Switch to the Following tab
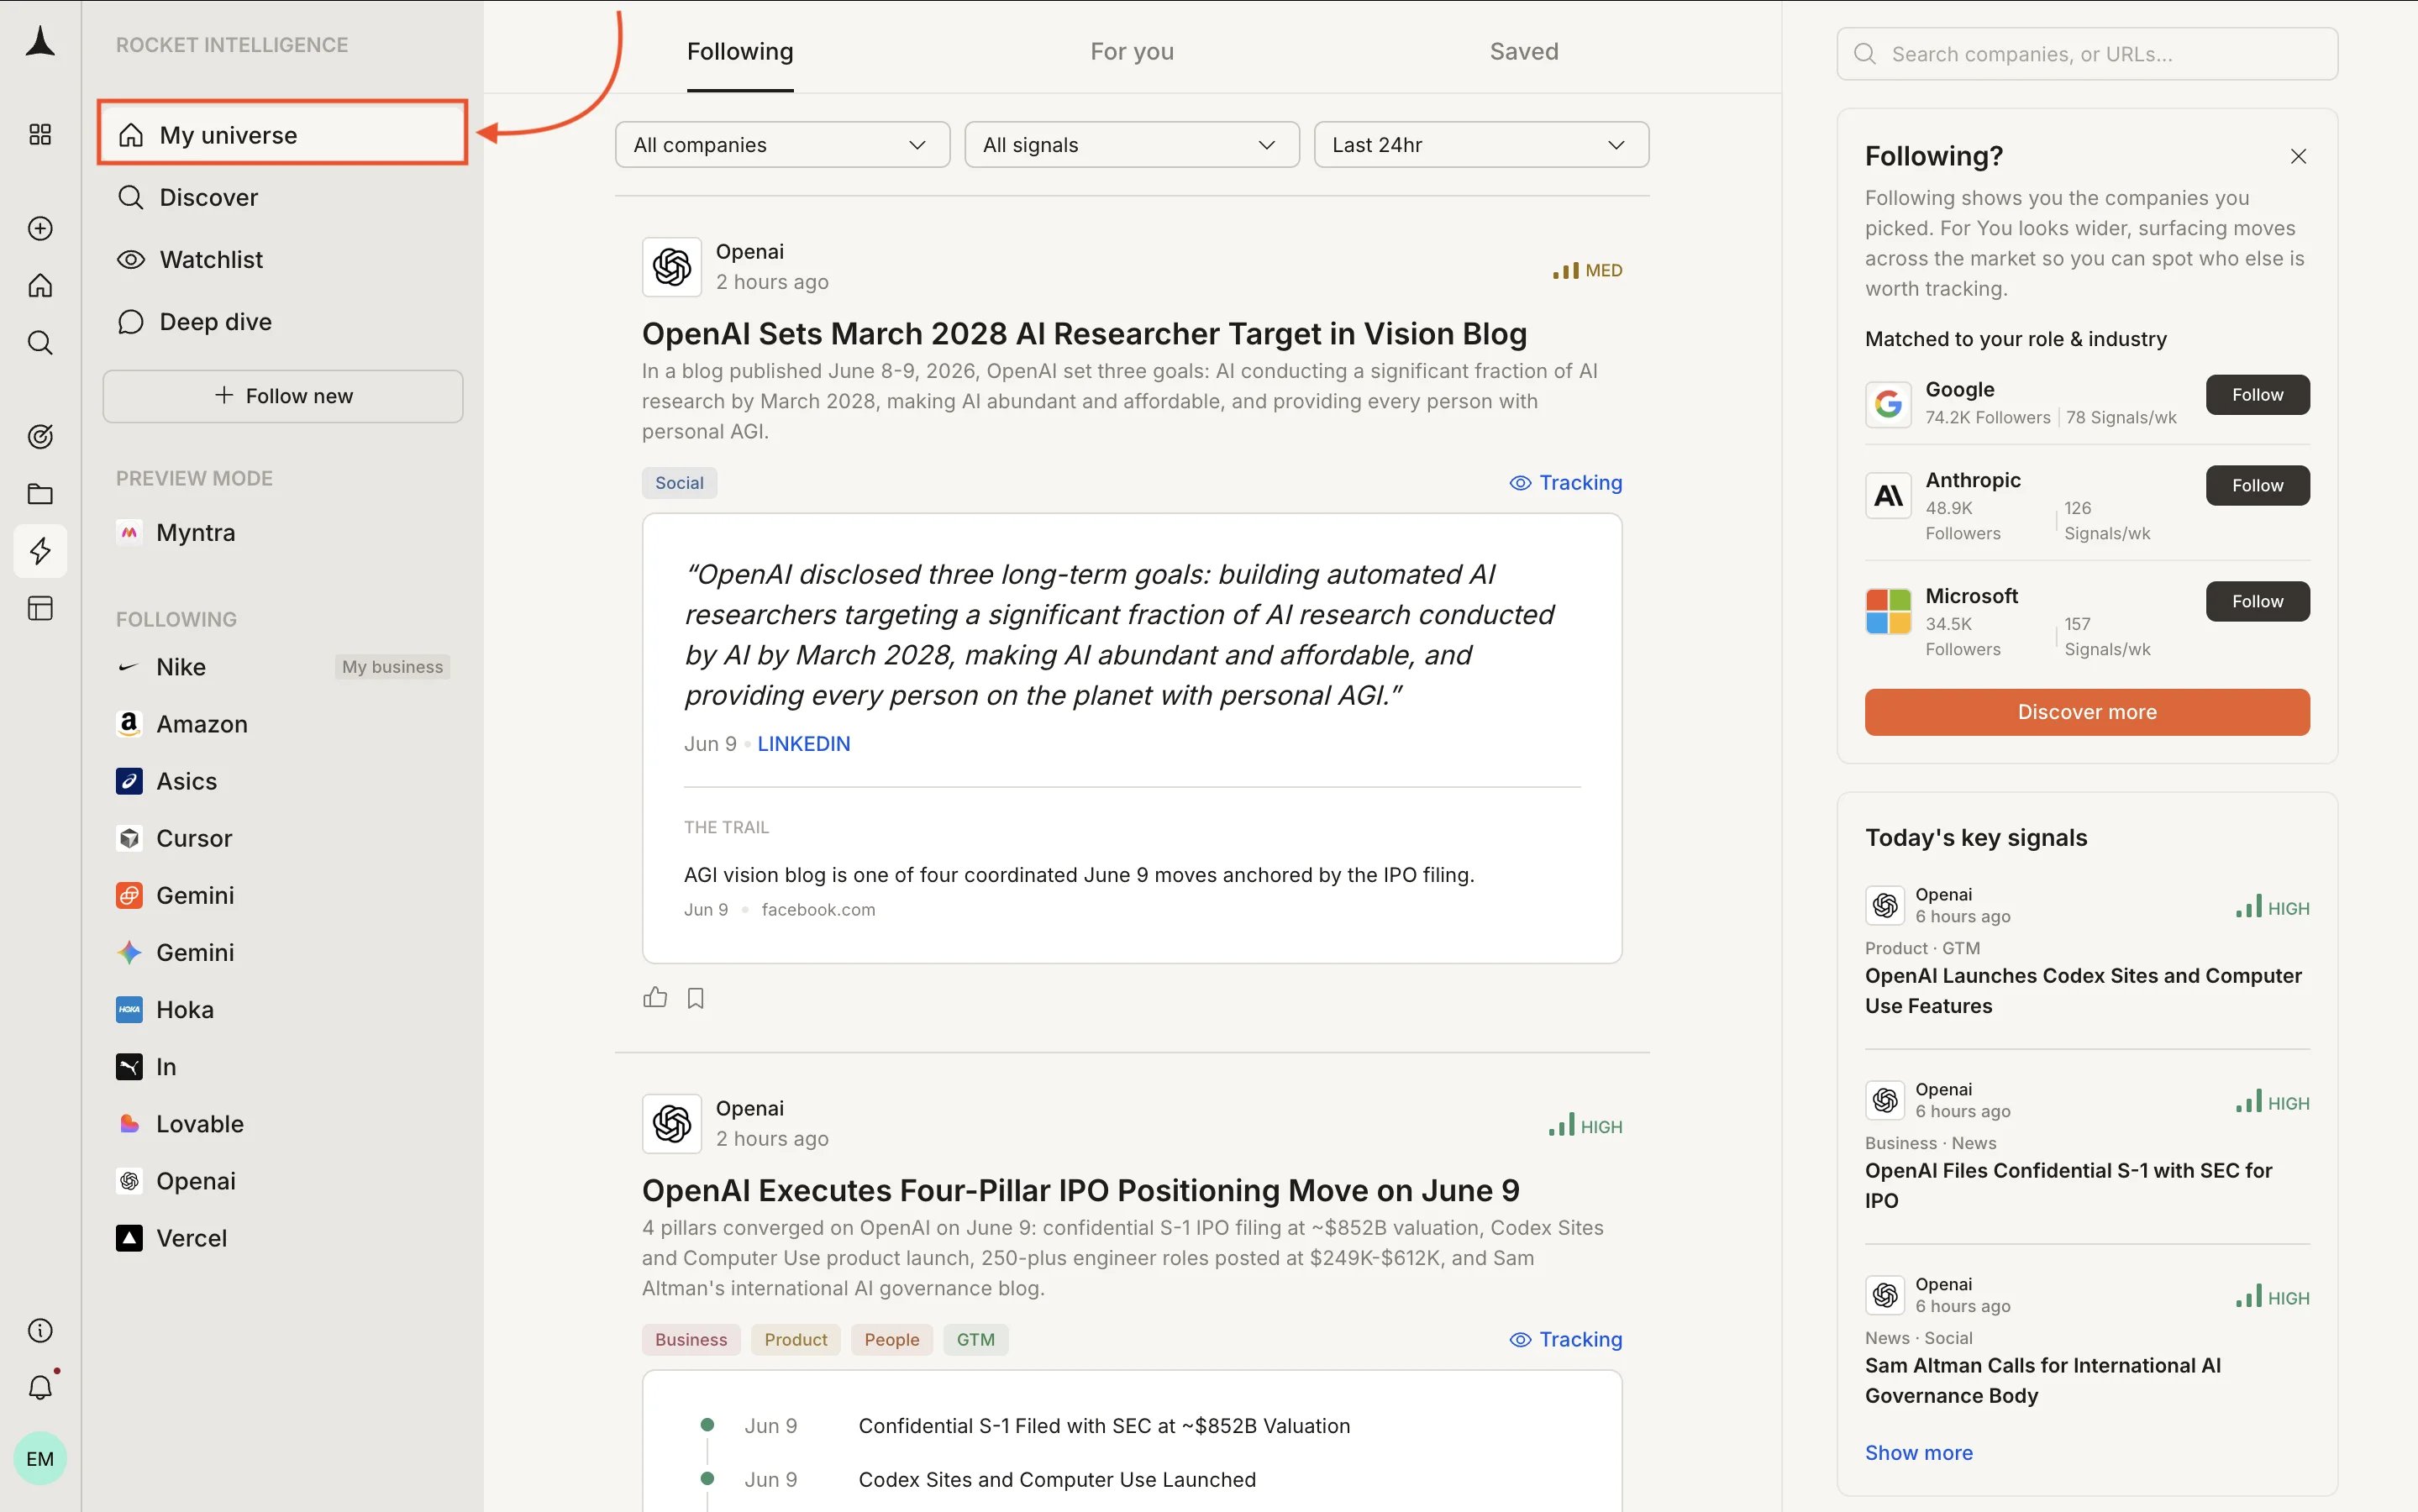Screen dimensions: 2418x1512 (x=740, y=51)
